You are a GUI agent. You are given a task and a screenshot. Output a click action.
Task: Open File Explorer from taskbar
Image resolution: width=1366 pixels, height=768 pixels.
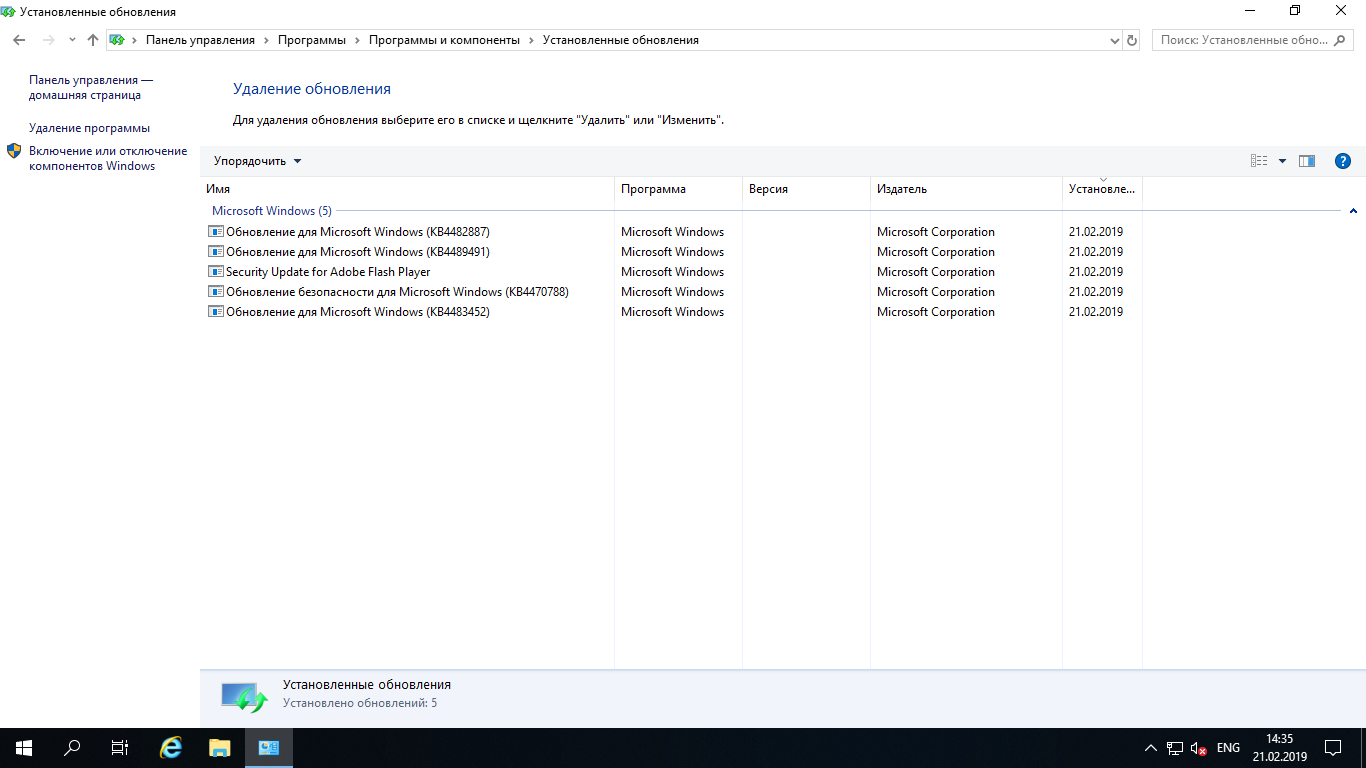click(x=220, y=748)
